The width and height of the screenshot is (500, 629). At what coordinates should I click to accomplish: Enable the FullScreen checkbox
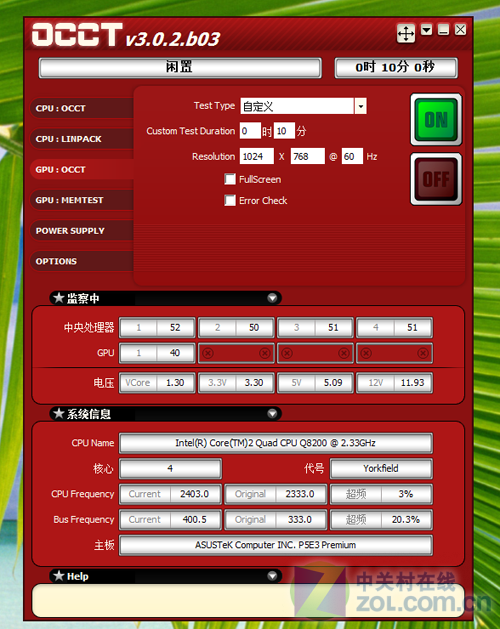pyautogui.click(x=230, y=179)
